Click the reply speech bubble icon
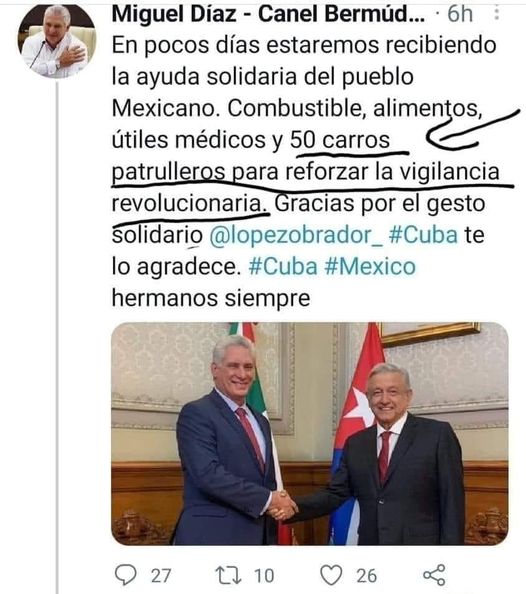Screen dimensions: 526x594 125,575
